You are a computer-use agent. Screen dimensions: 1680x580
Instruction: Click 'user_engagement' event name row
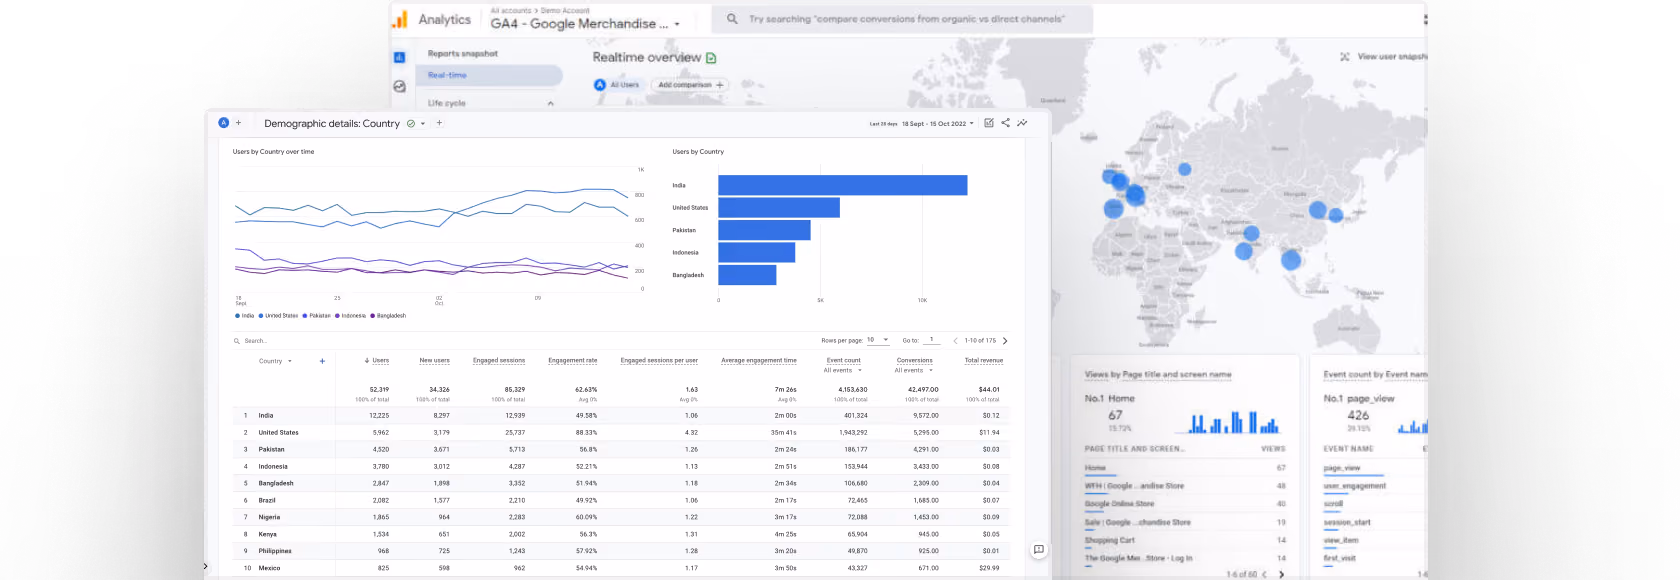(x=1375, y=486)
